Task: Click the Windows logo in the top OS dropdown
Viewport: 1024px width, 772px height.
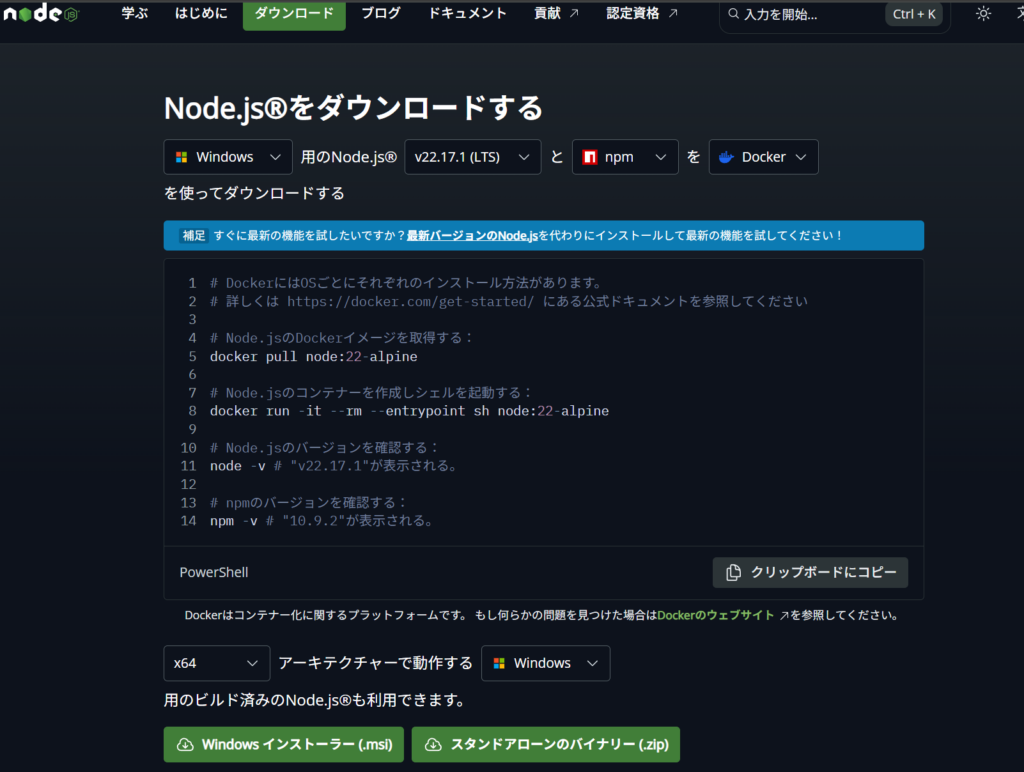Action: click(182, 157)
